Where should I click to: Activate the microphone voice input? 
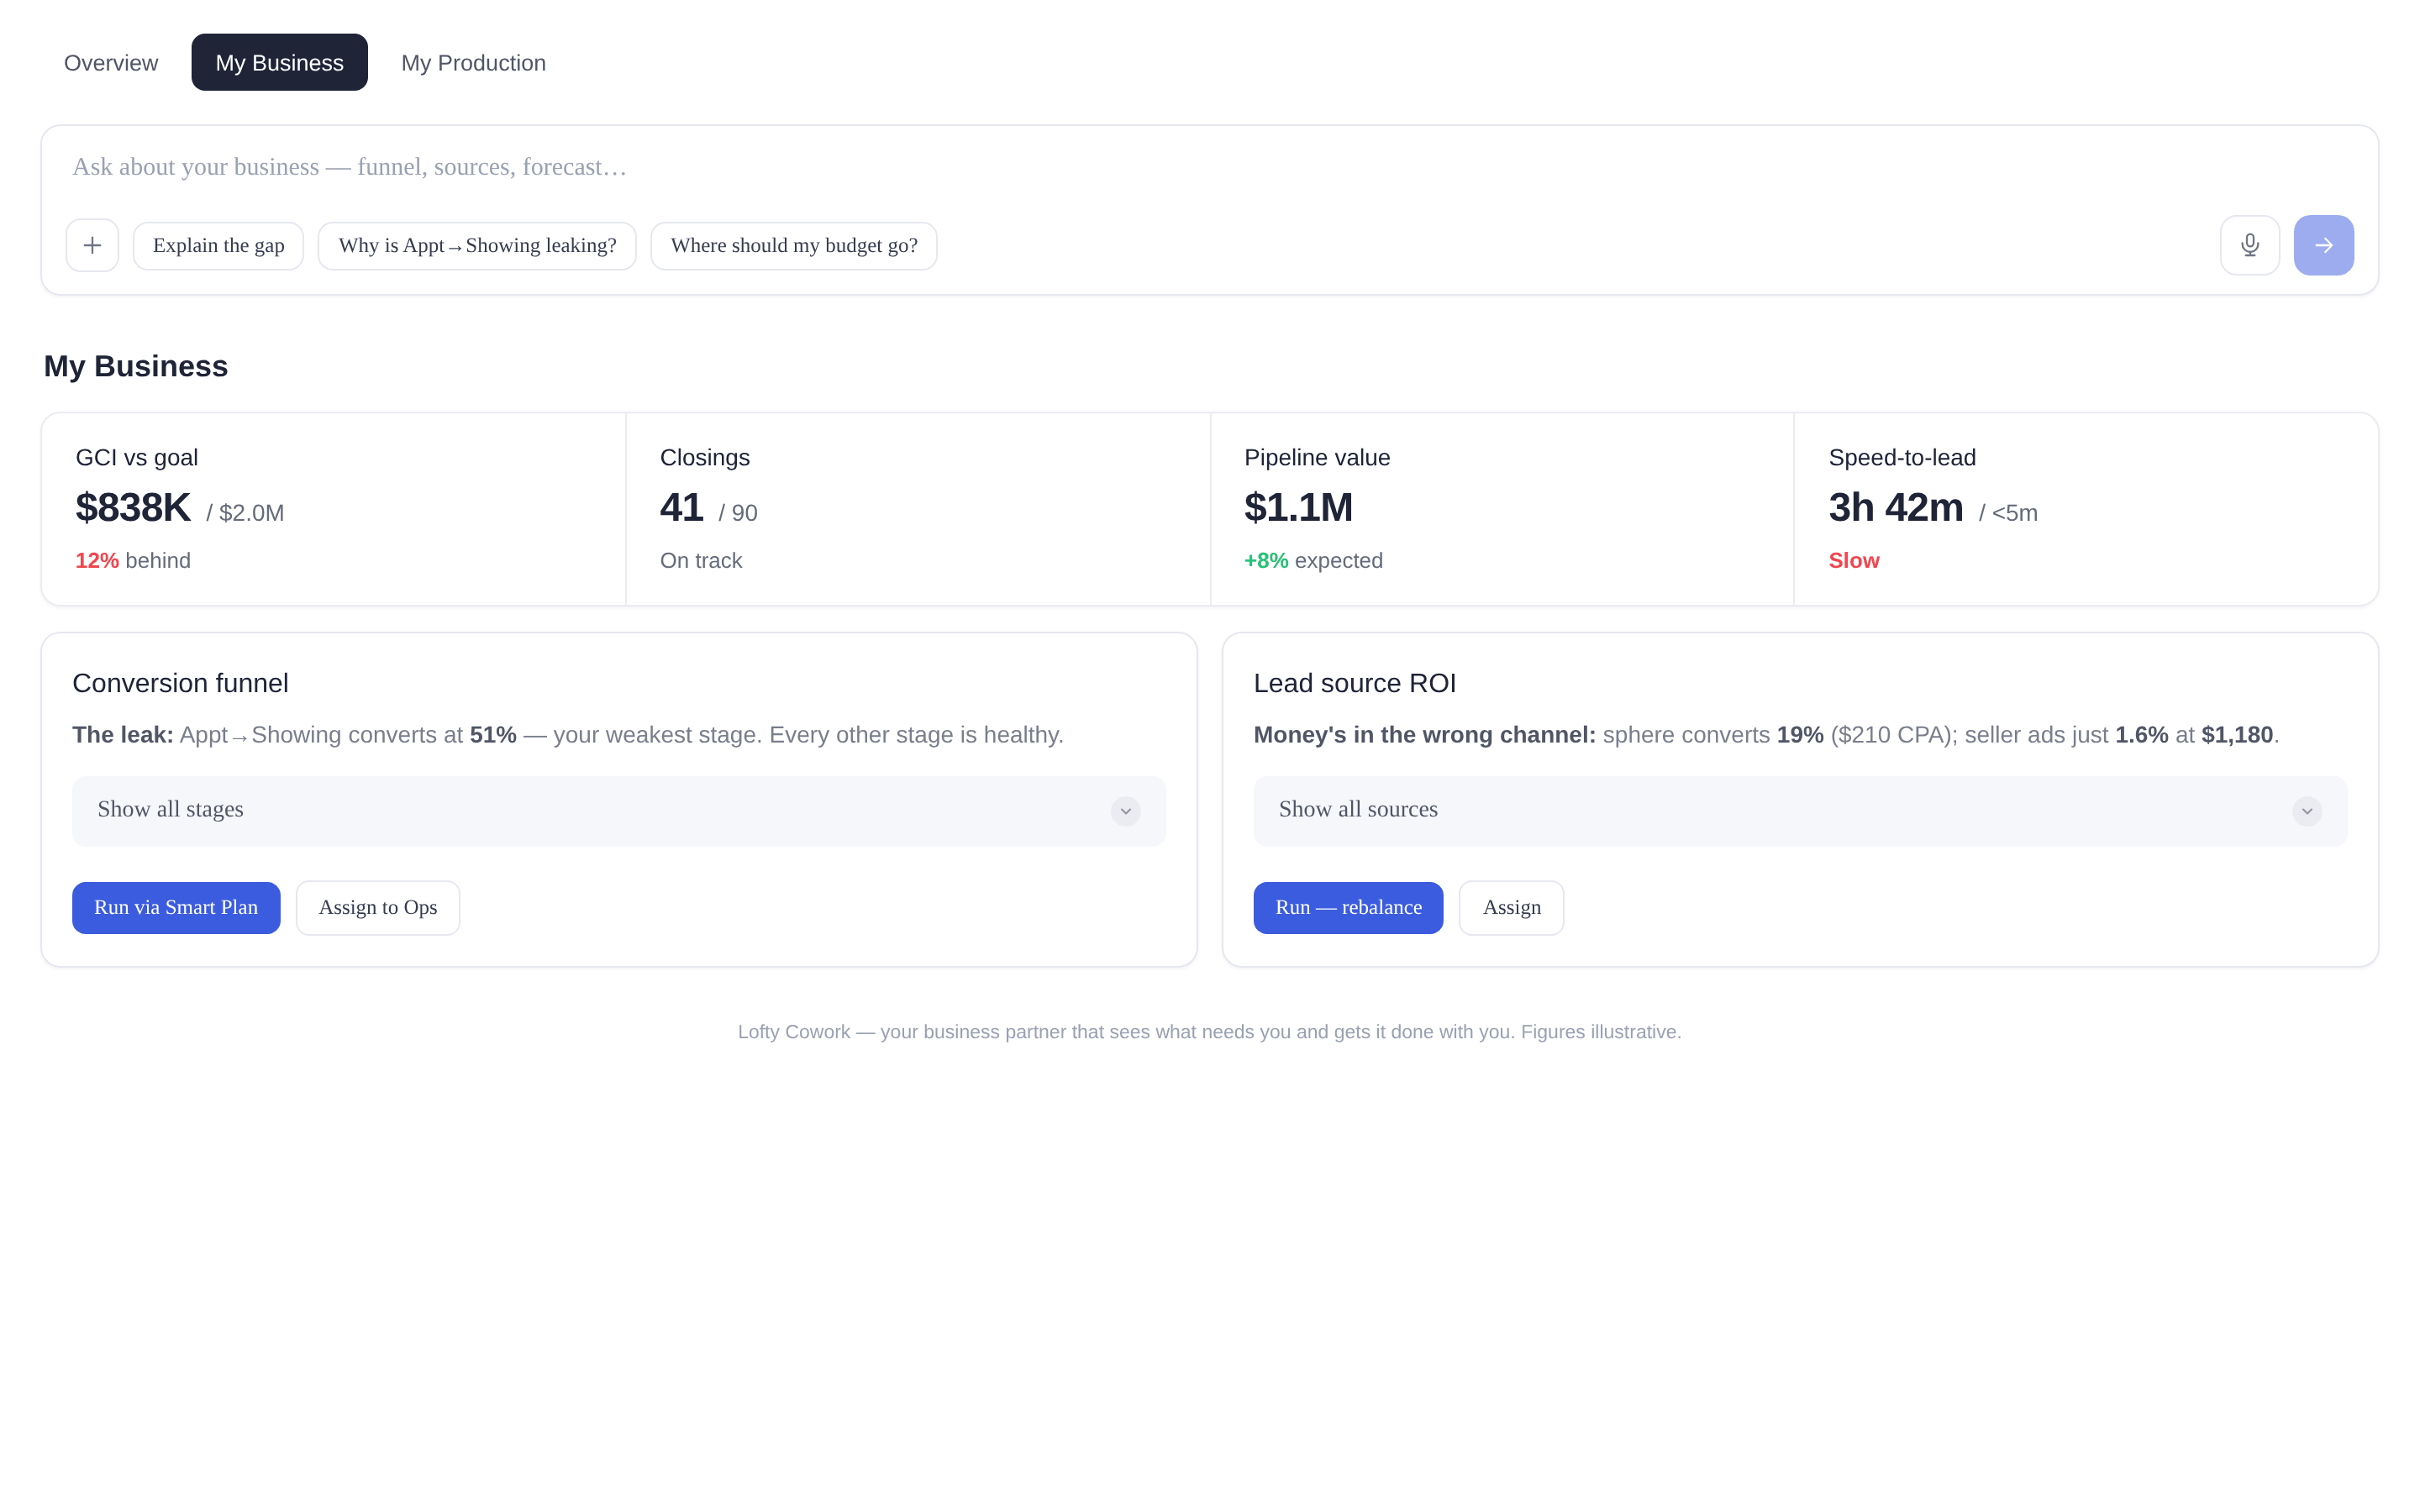pyautogui.click(x=2249, y=245)
